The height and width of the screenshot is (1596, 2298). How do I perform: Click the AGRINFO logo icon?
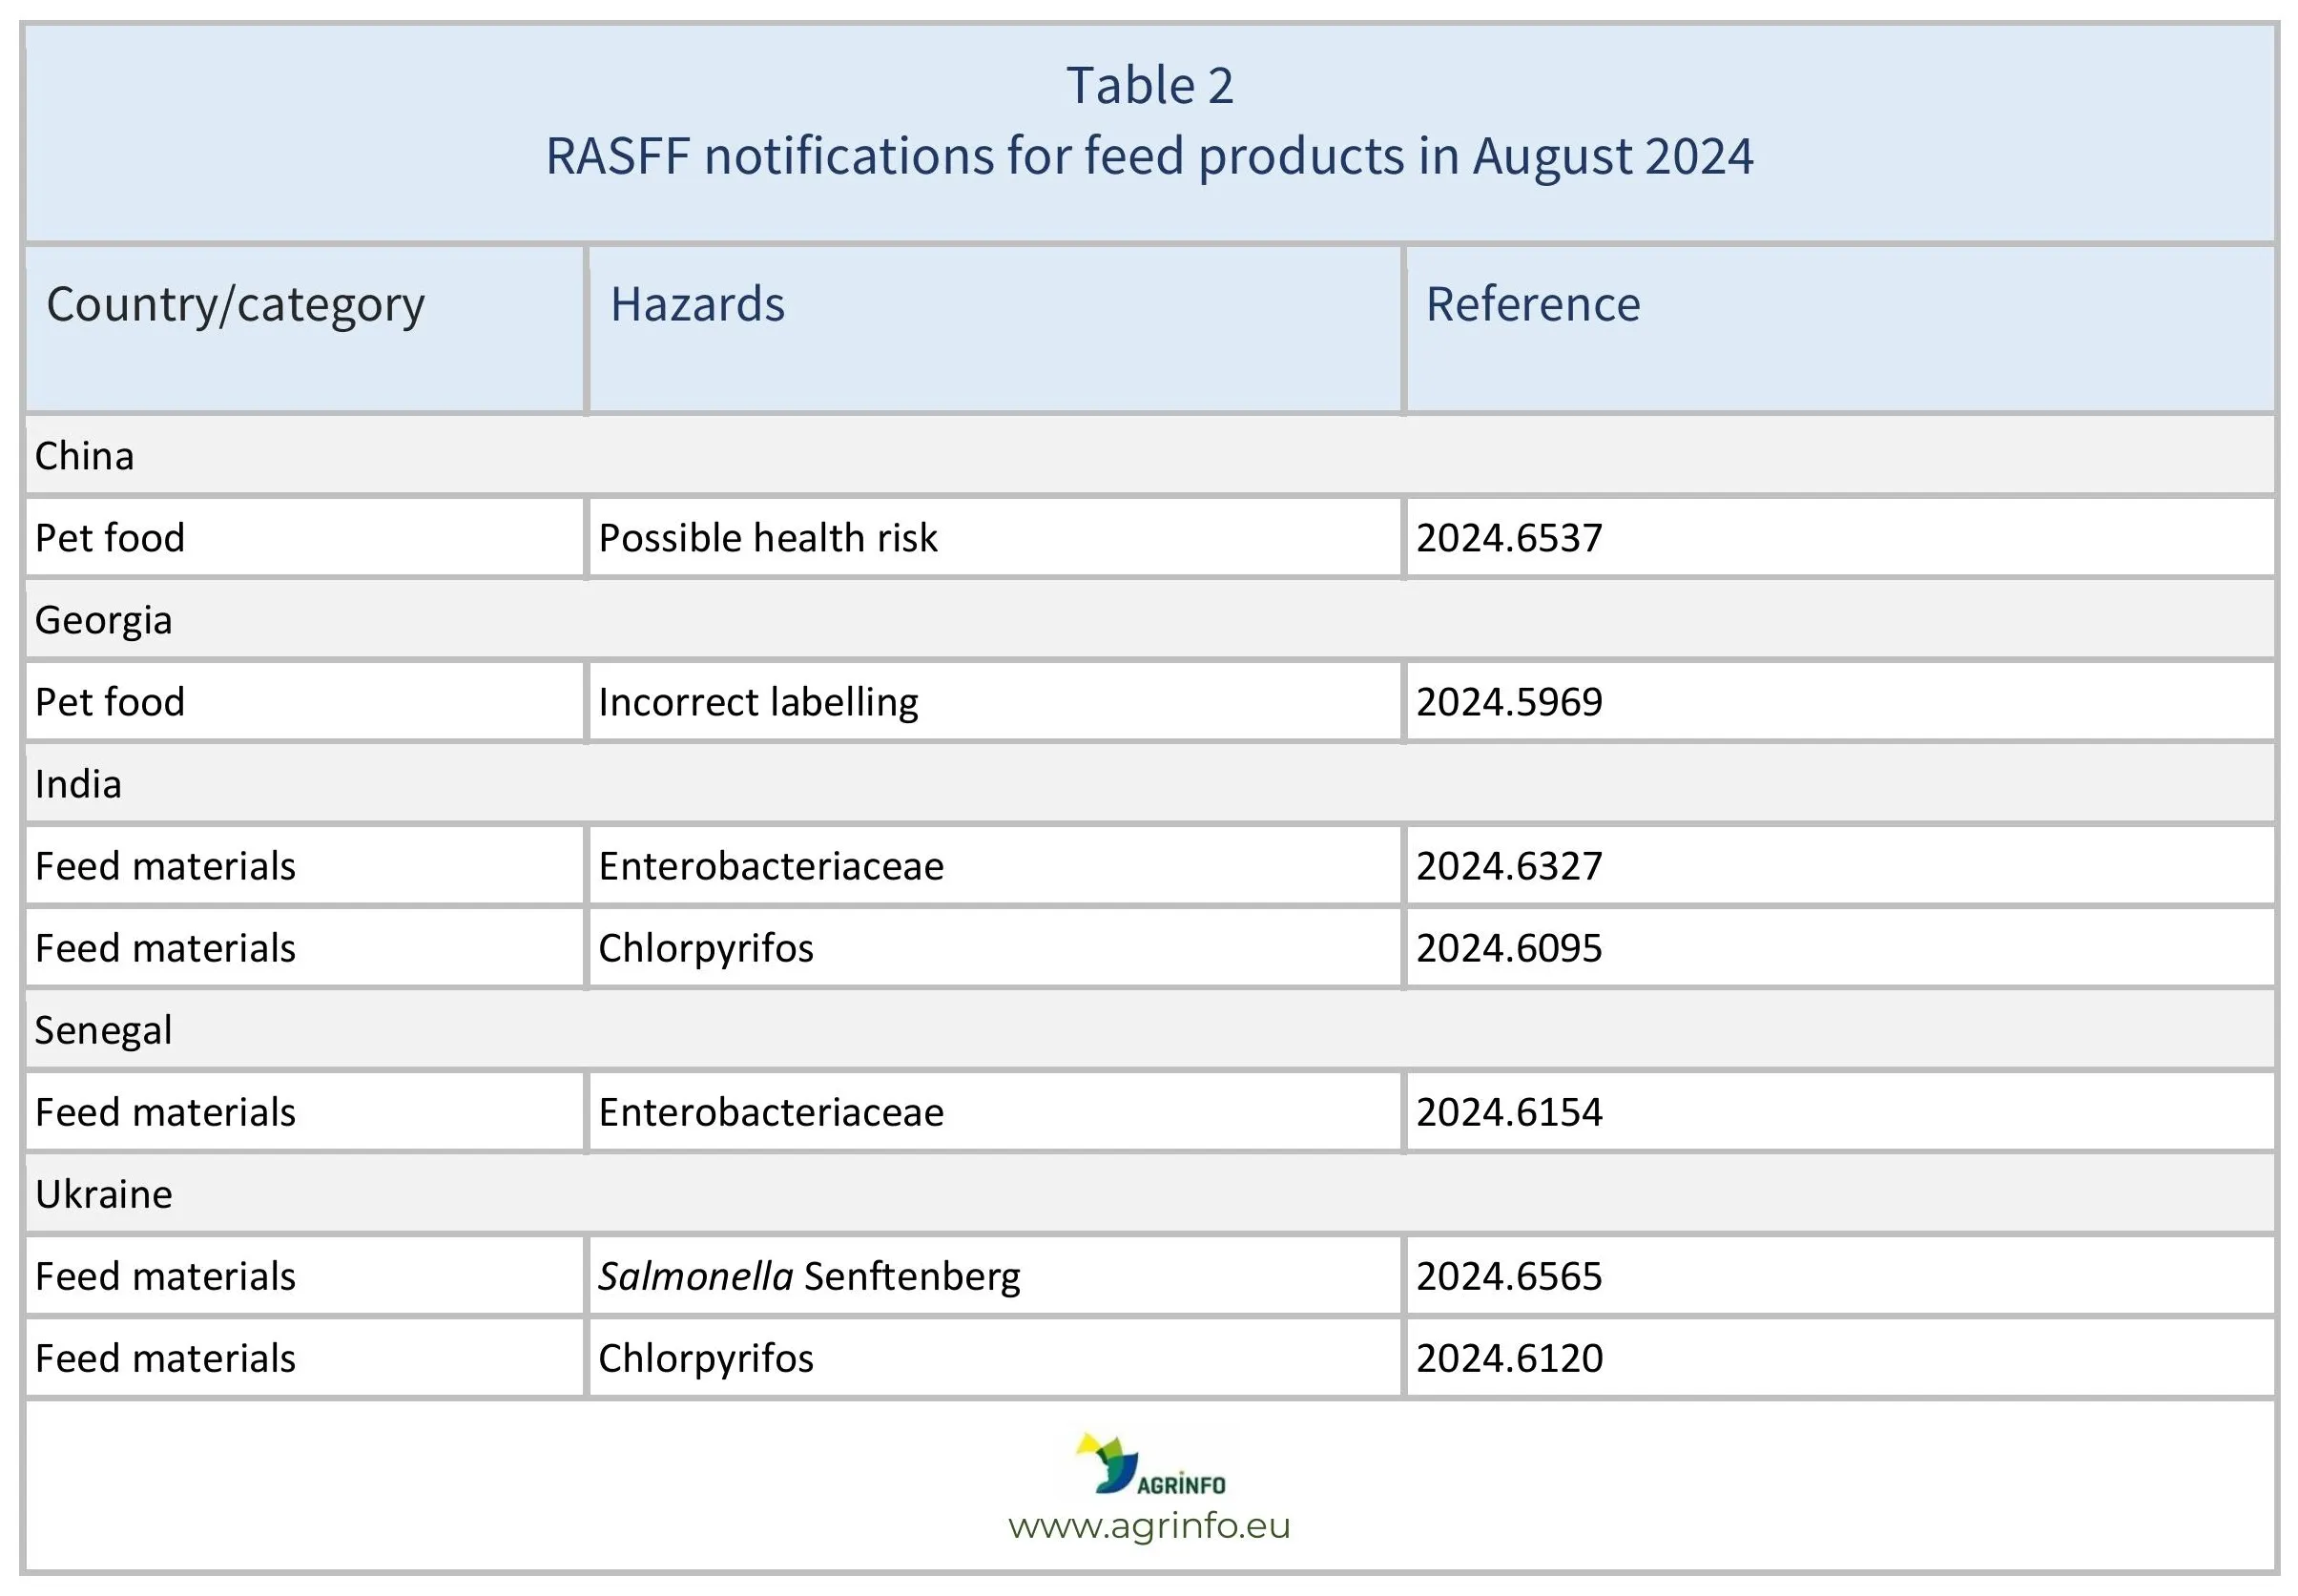coord(1150,1465)
